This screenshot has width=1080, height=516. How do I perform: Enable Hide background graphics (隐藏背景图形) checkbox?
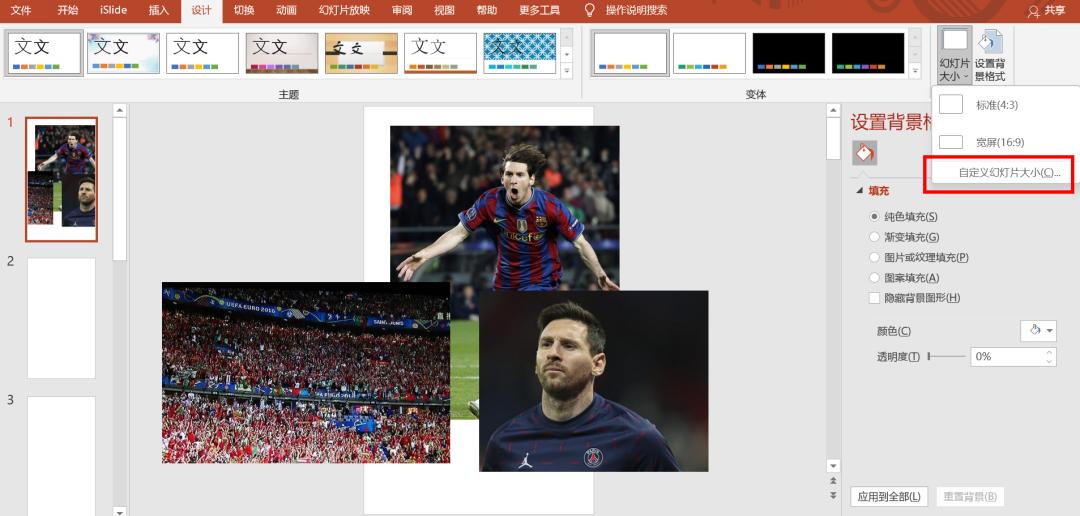coord(875,298)
